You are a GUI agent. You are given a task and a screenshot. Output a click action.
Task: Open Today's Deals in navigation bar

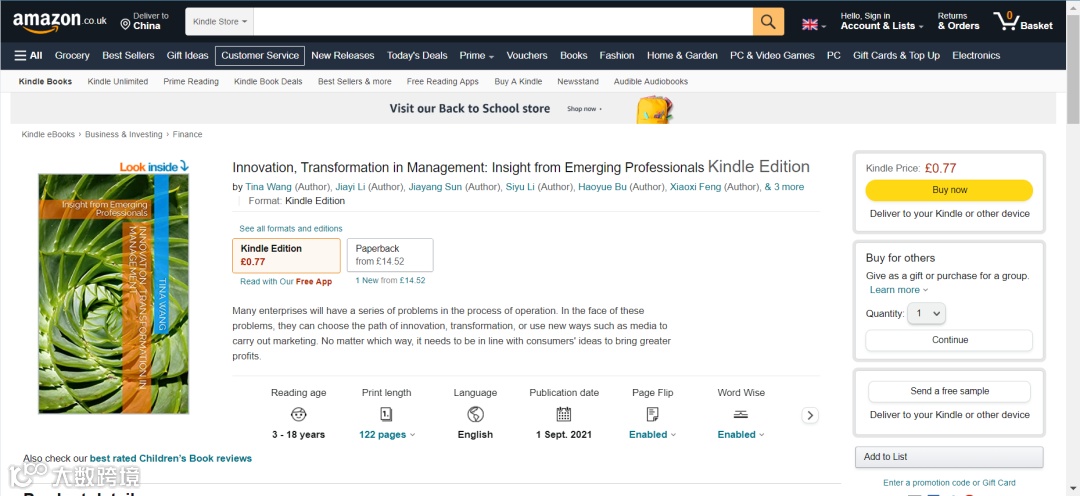(417, 56)
